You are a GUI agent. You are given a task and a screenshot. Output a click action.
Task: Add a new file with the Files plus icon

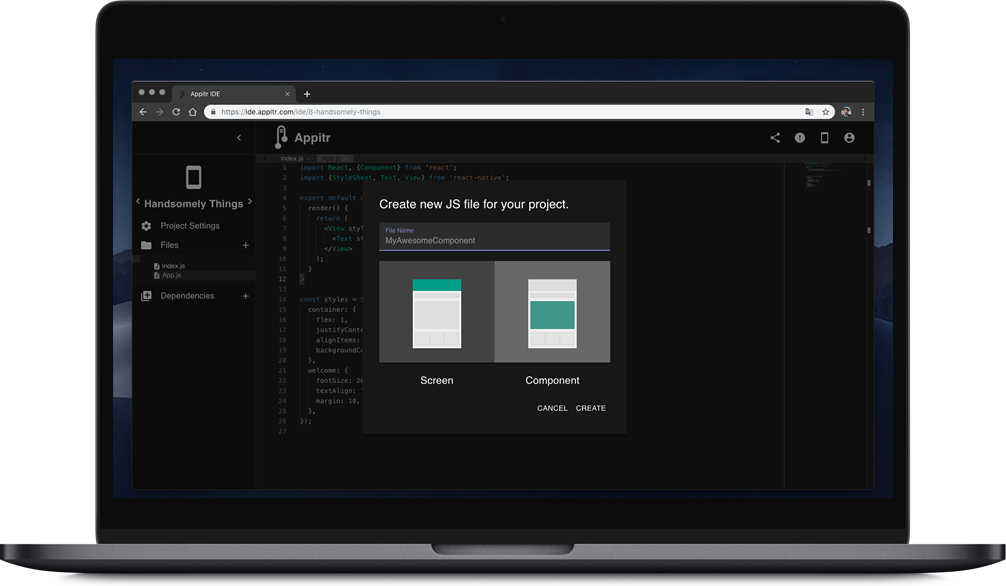click(246, 245)
